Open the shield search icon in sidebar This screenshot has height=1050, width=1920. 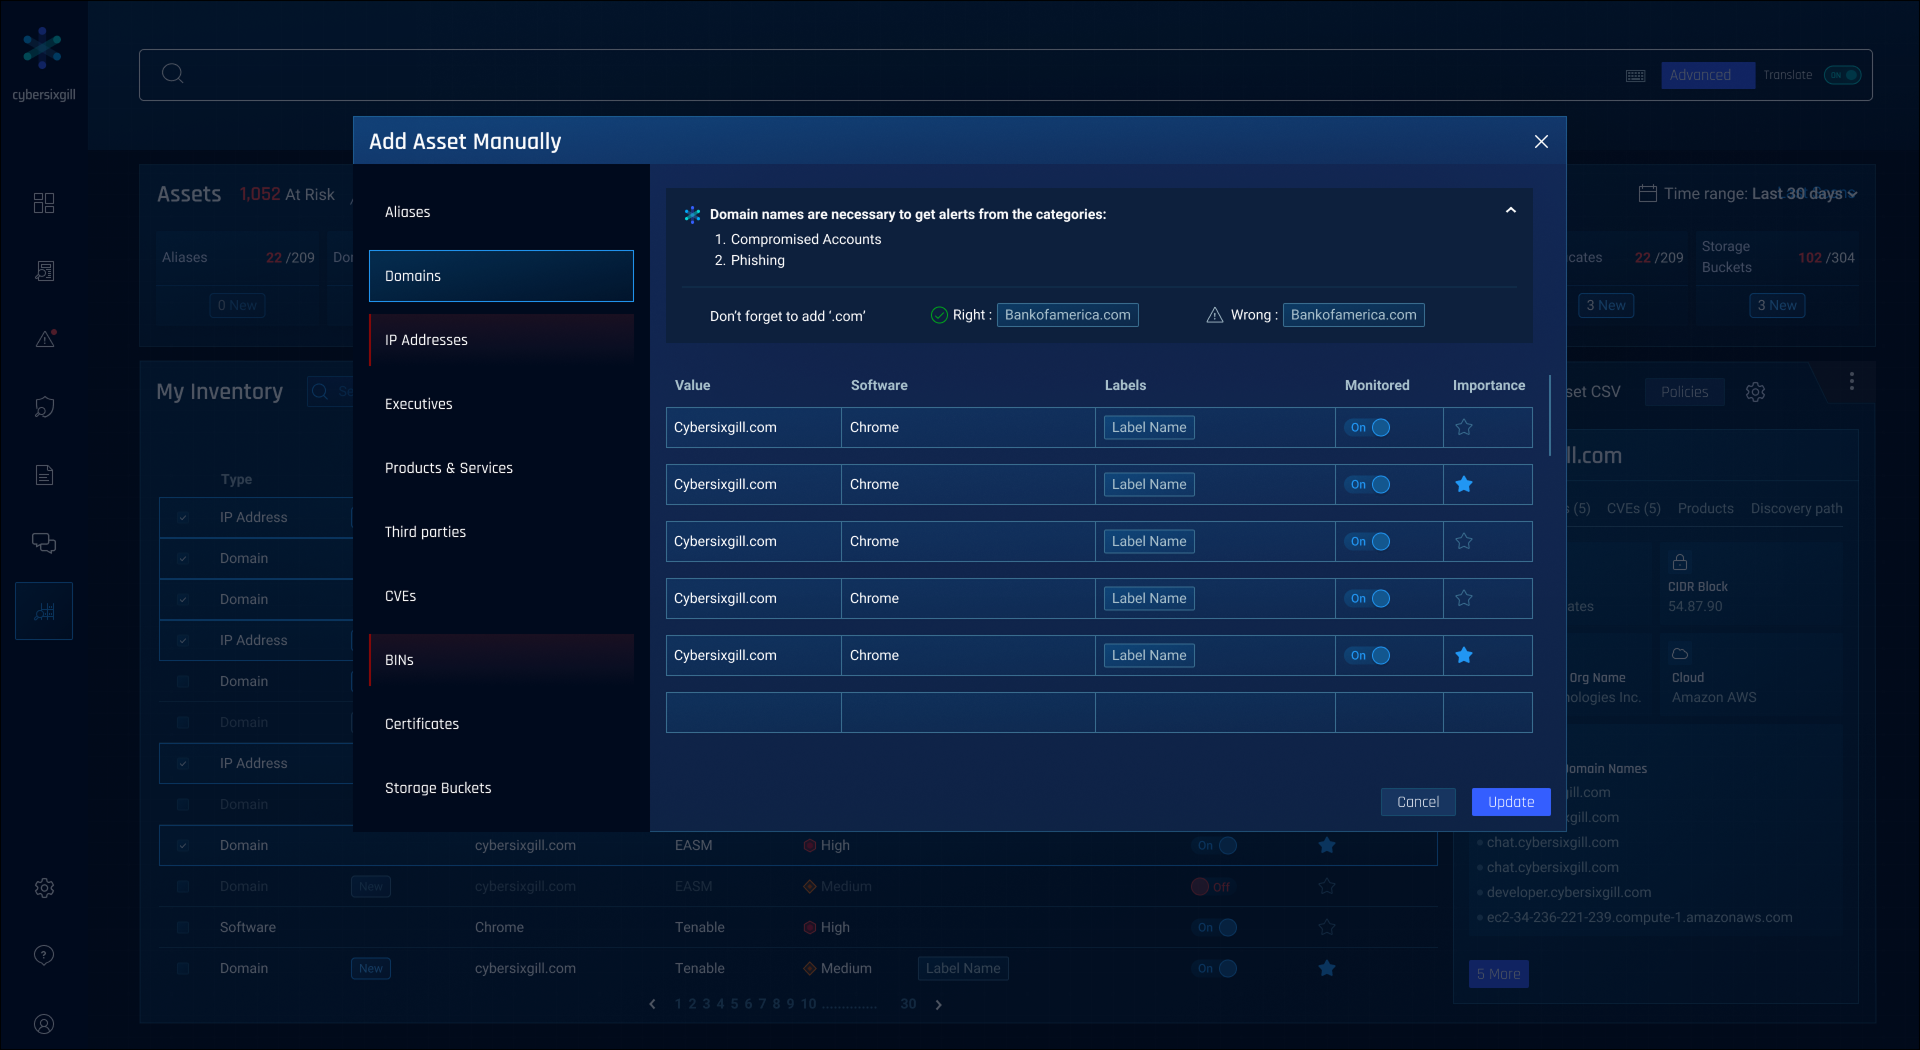click(44, 407)
